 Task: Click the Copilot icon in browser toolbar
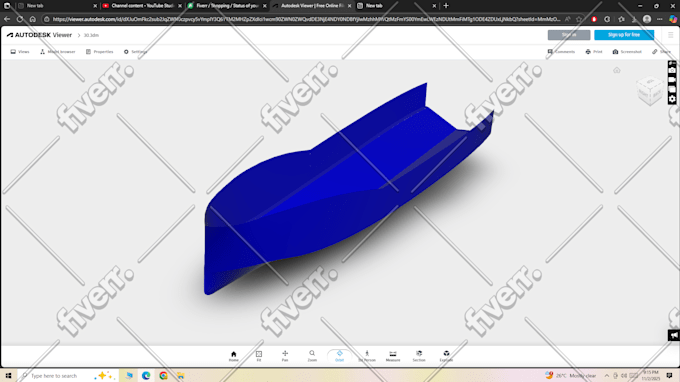(x=673, y=19)
